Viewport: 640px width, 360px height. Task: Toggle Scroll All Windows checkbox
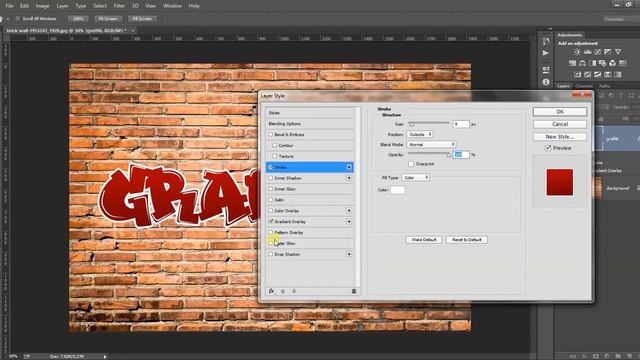click(18, 19)
